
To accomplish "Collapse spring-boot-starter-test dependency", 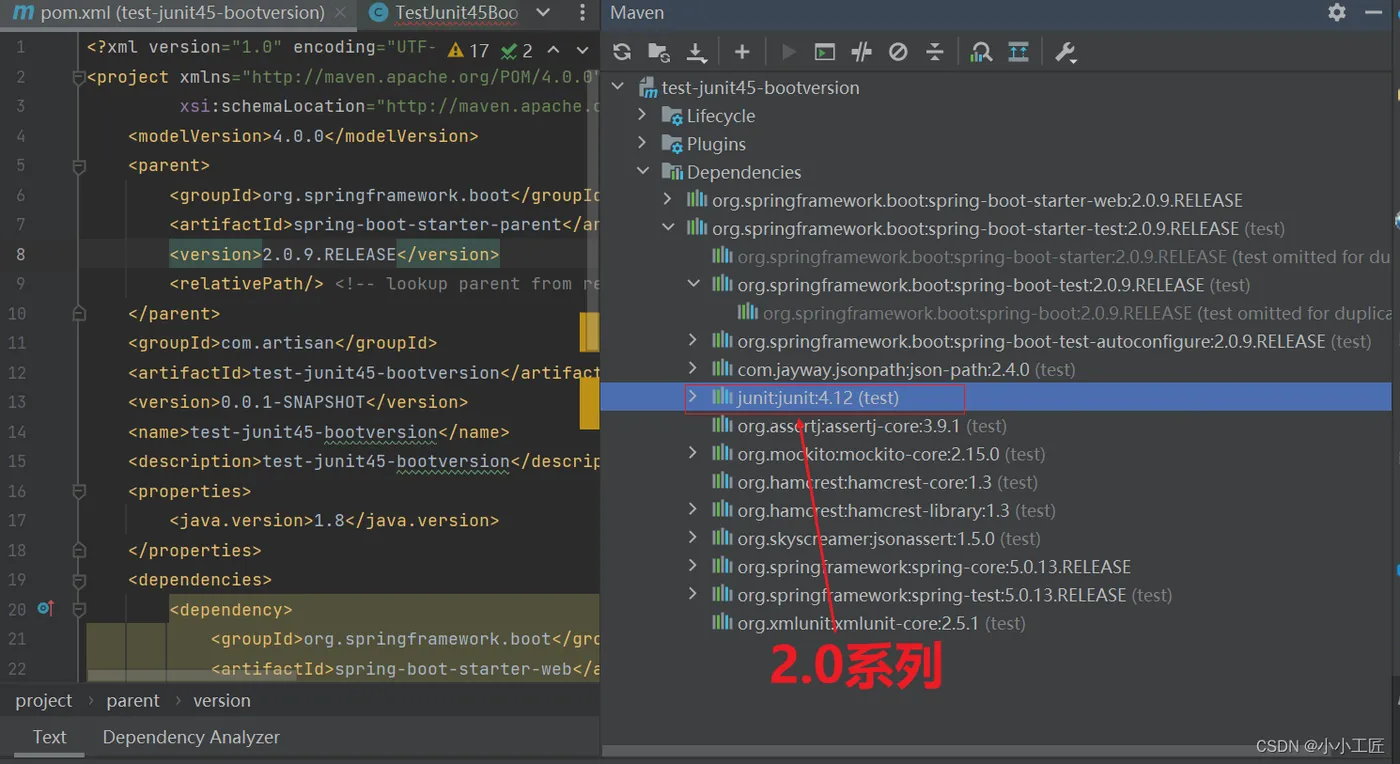I will pos(668,228).
